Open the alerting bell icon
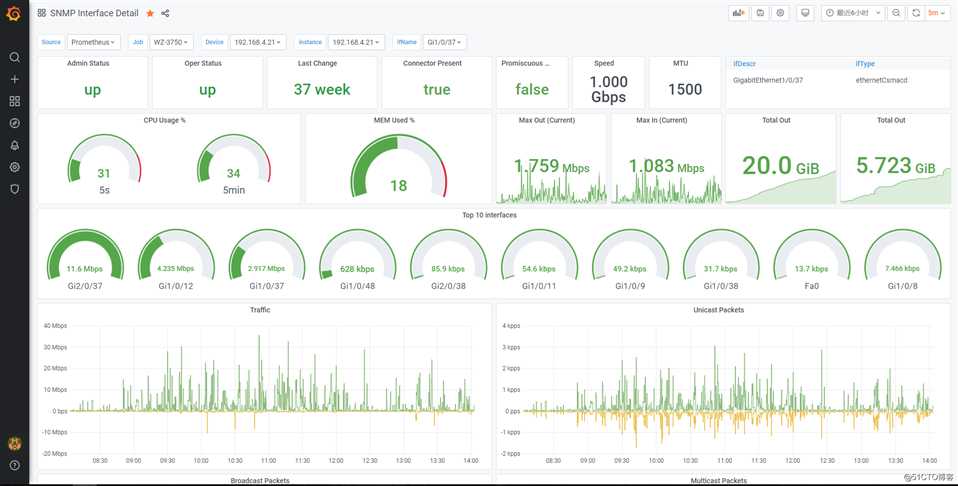Viewport: 958px width, 486px height. (15, 145)
